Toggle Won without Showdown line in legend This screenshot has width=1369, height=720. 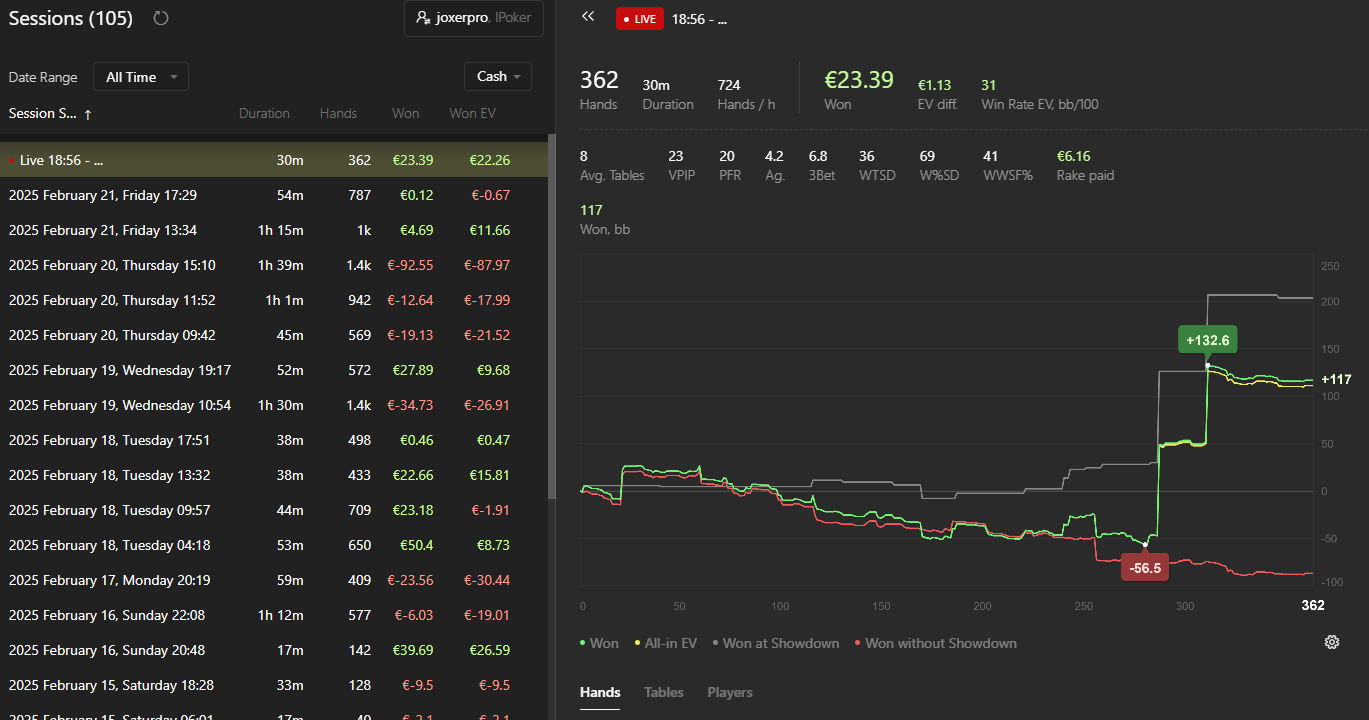[x=936, y=643]
